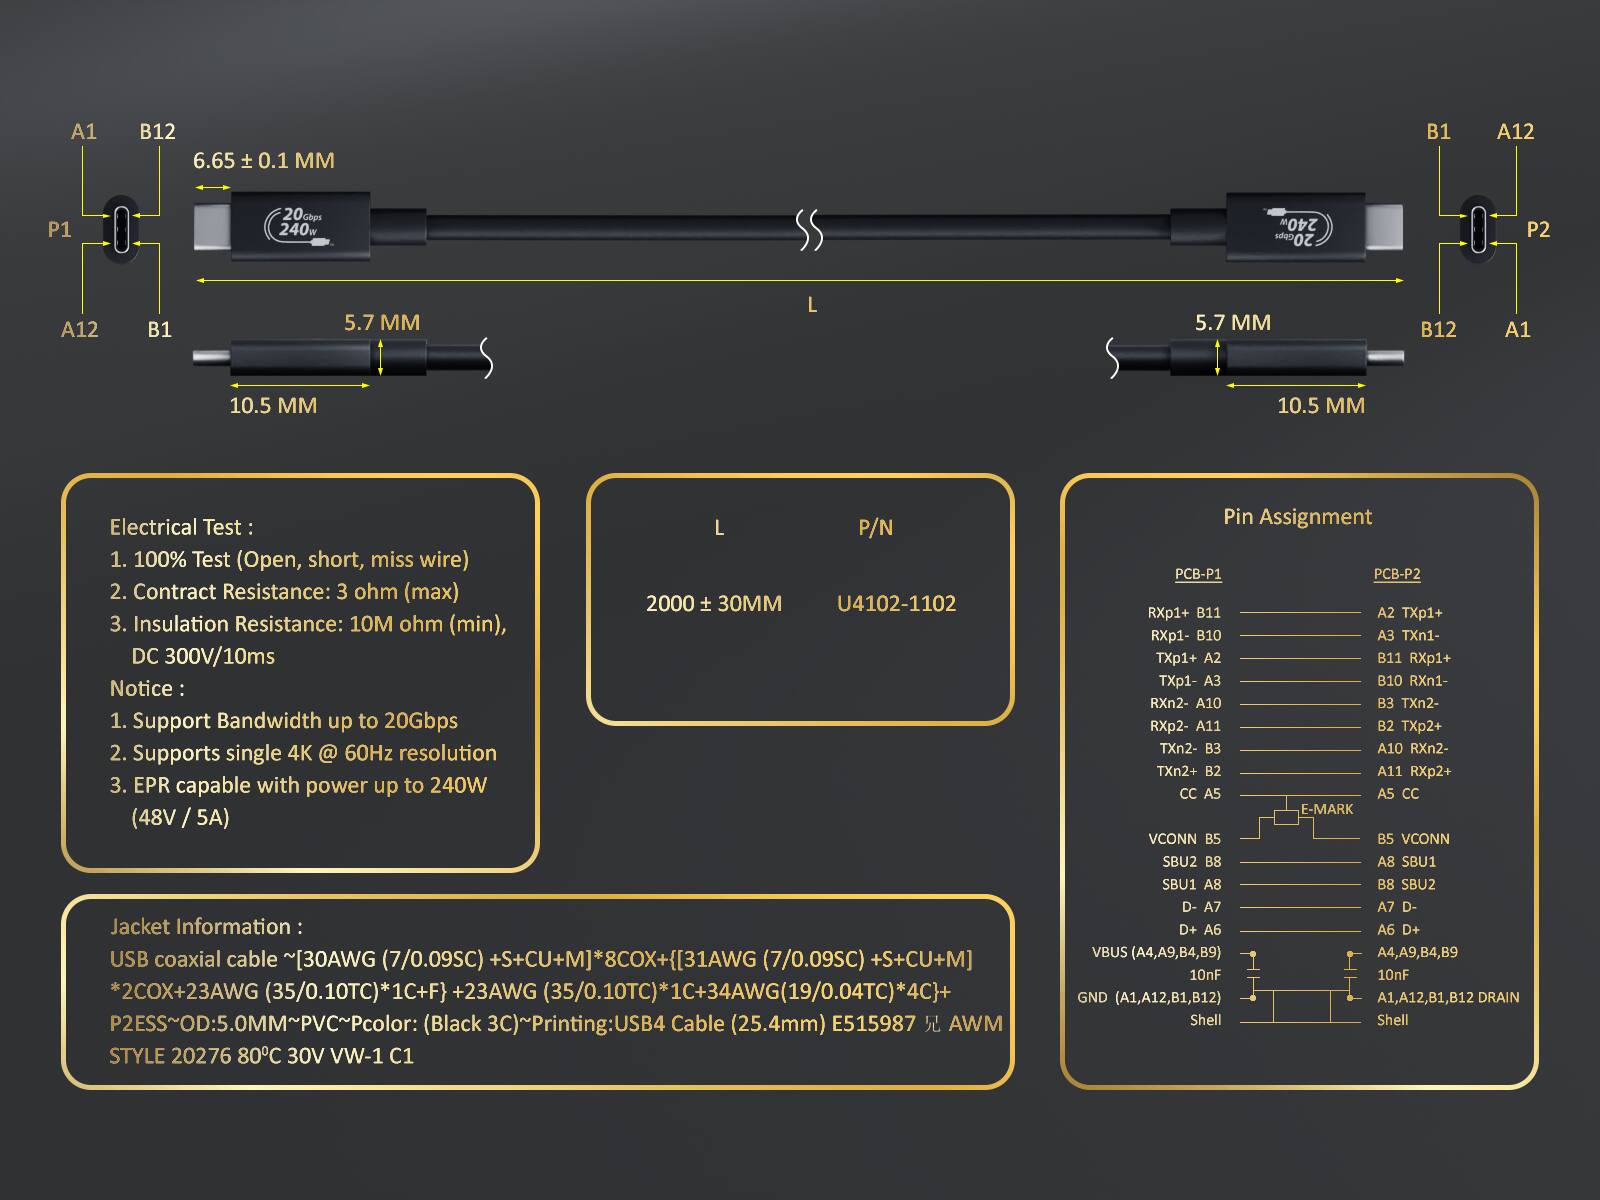1600x1200 pixels.
Task: Click the "B12" pin label above P1
Action: (157, 131)
